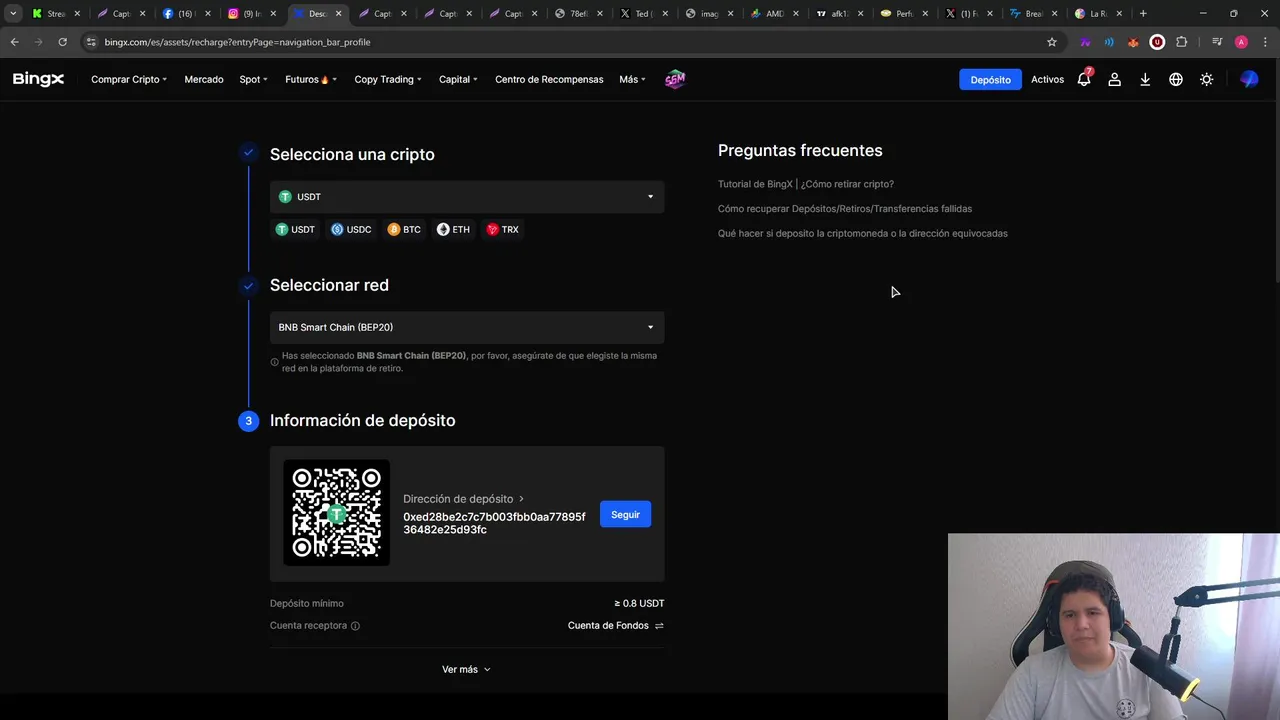Click the BingX logo
Viewport: 1280px width, 720px height.
coord(38,79)
